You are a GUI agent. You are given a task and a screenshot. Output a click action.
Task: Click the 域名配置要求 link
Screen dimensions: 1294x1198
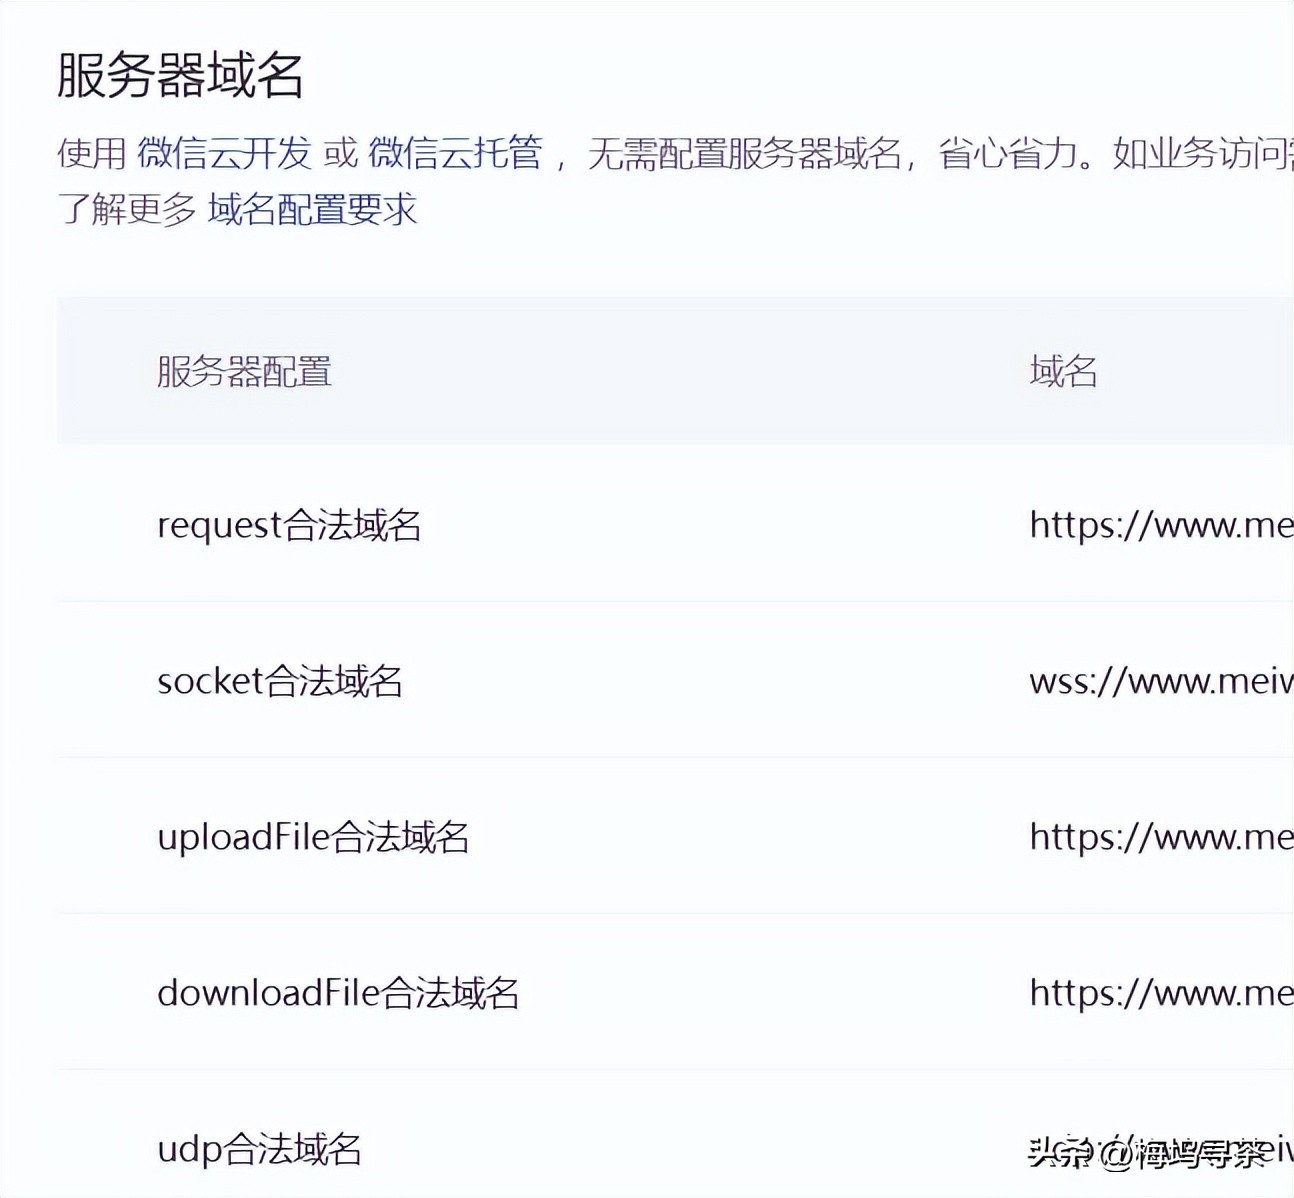(x=312, y=209)
